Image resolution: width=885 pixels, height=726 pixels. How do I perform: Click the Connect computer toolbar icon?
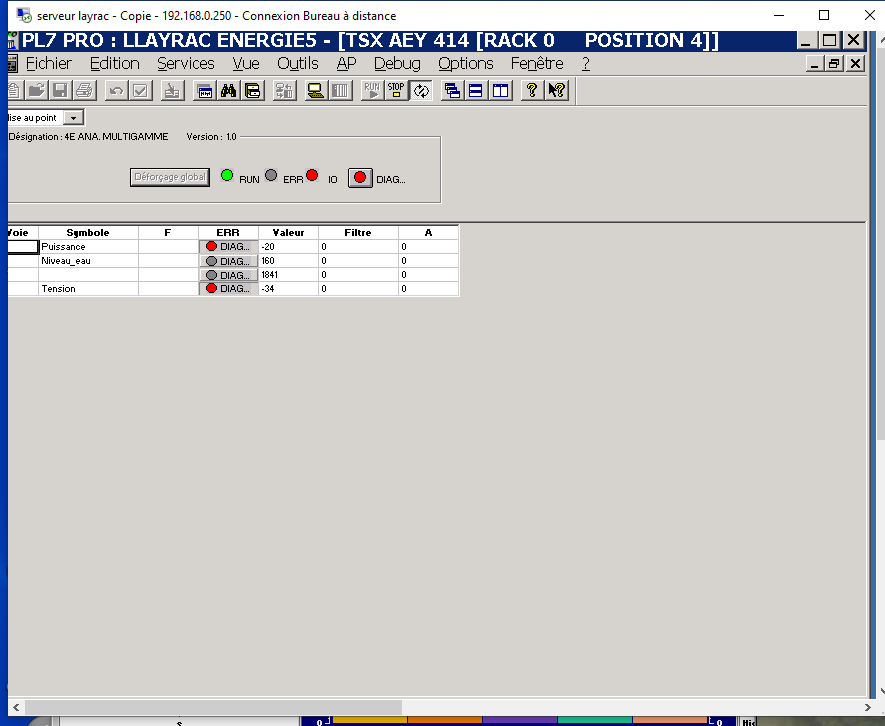tap(316, 90)
